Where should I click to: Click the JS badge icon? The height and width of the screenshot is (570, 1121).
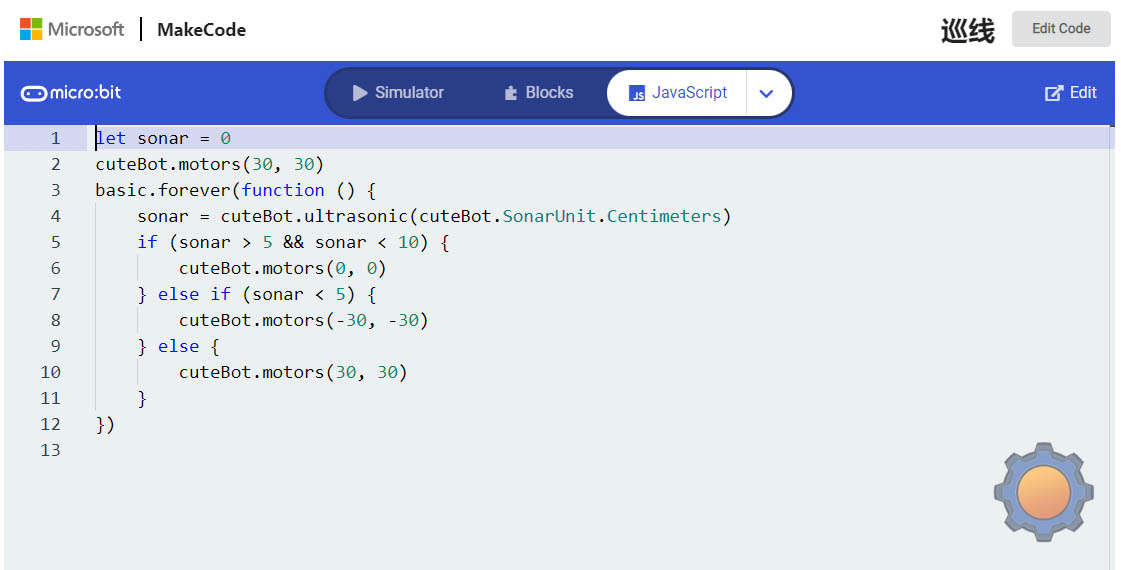point(637,93)
